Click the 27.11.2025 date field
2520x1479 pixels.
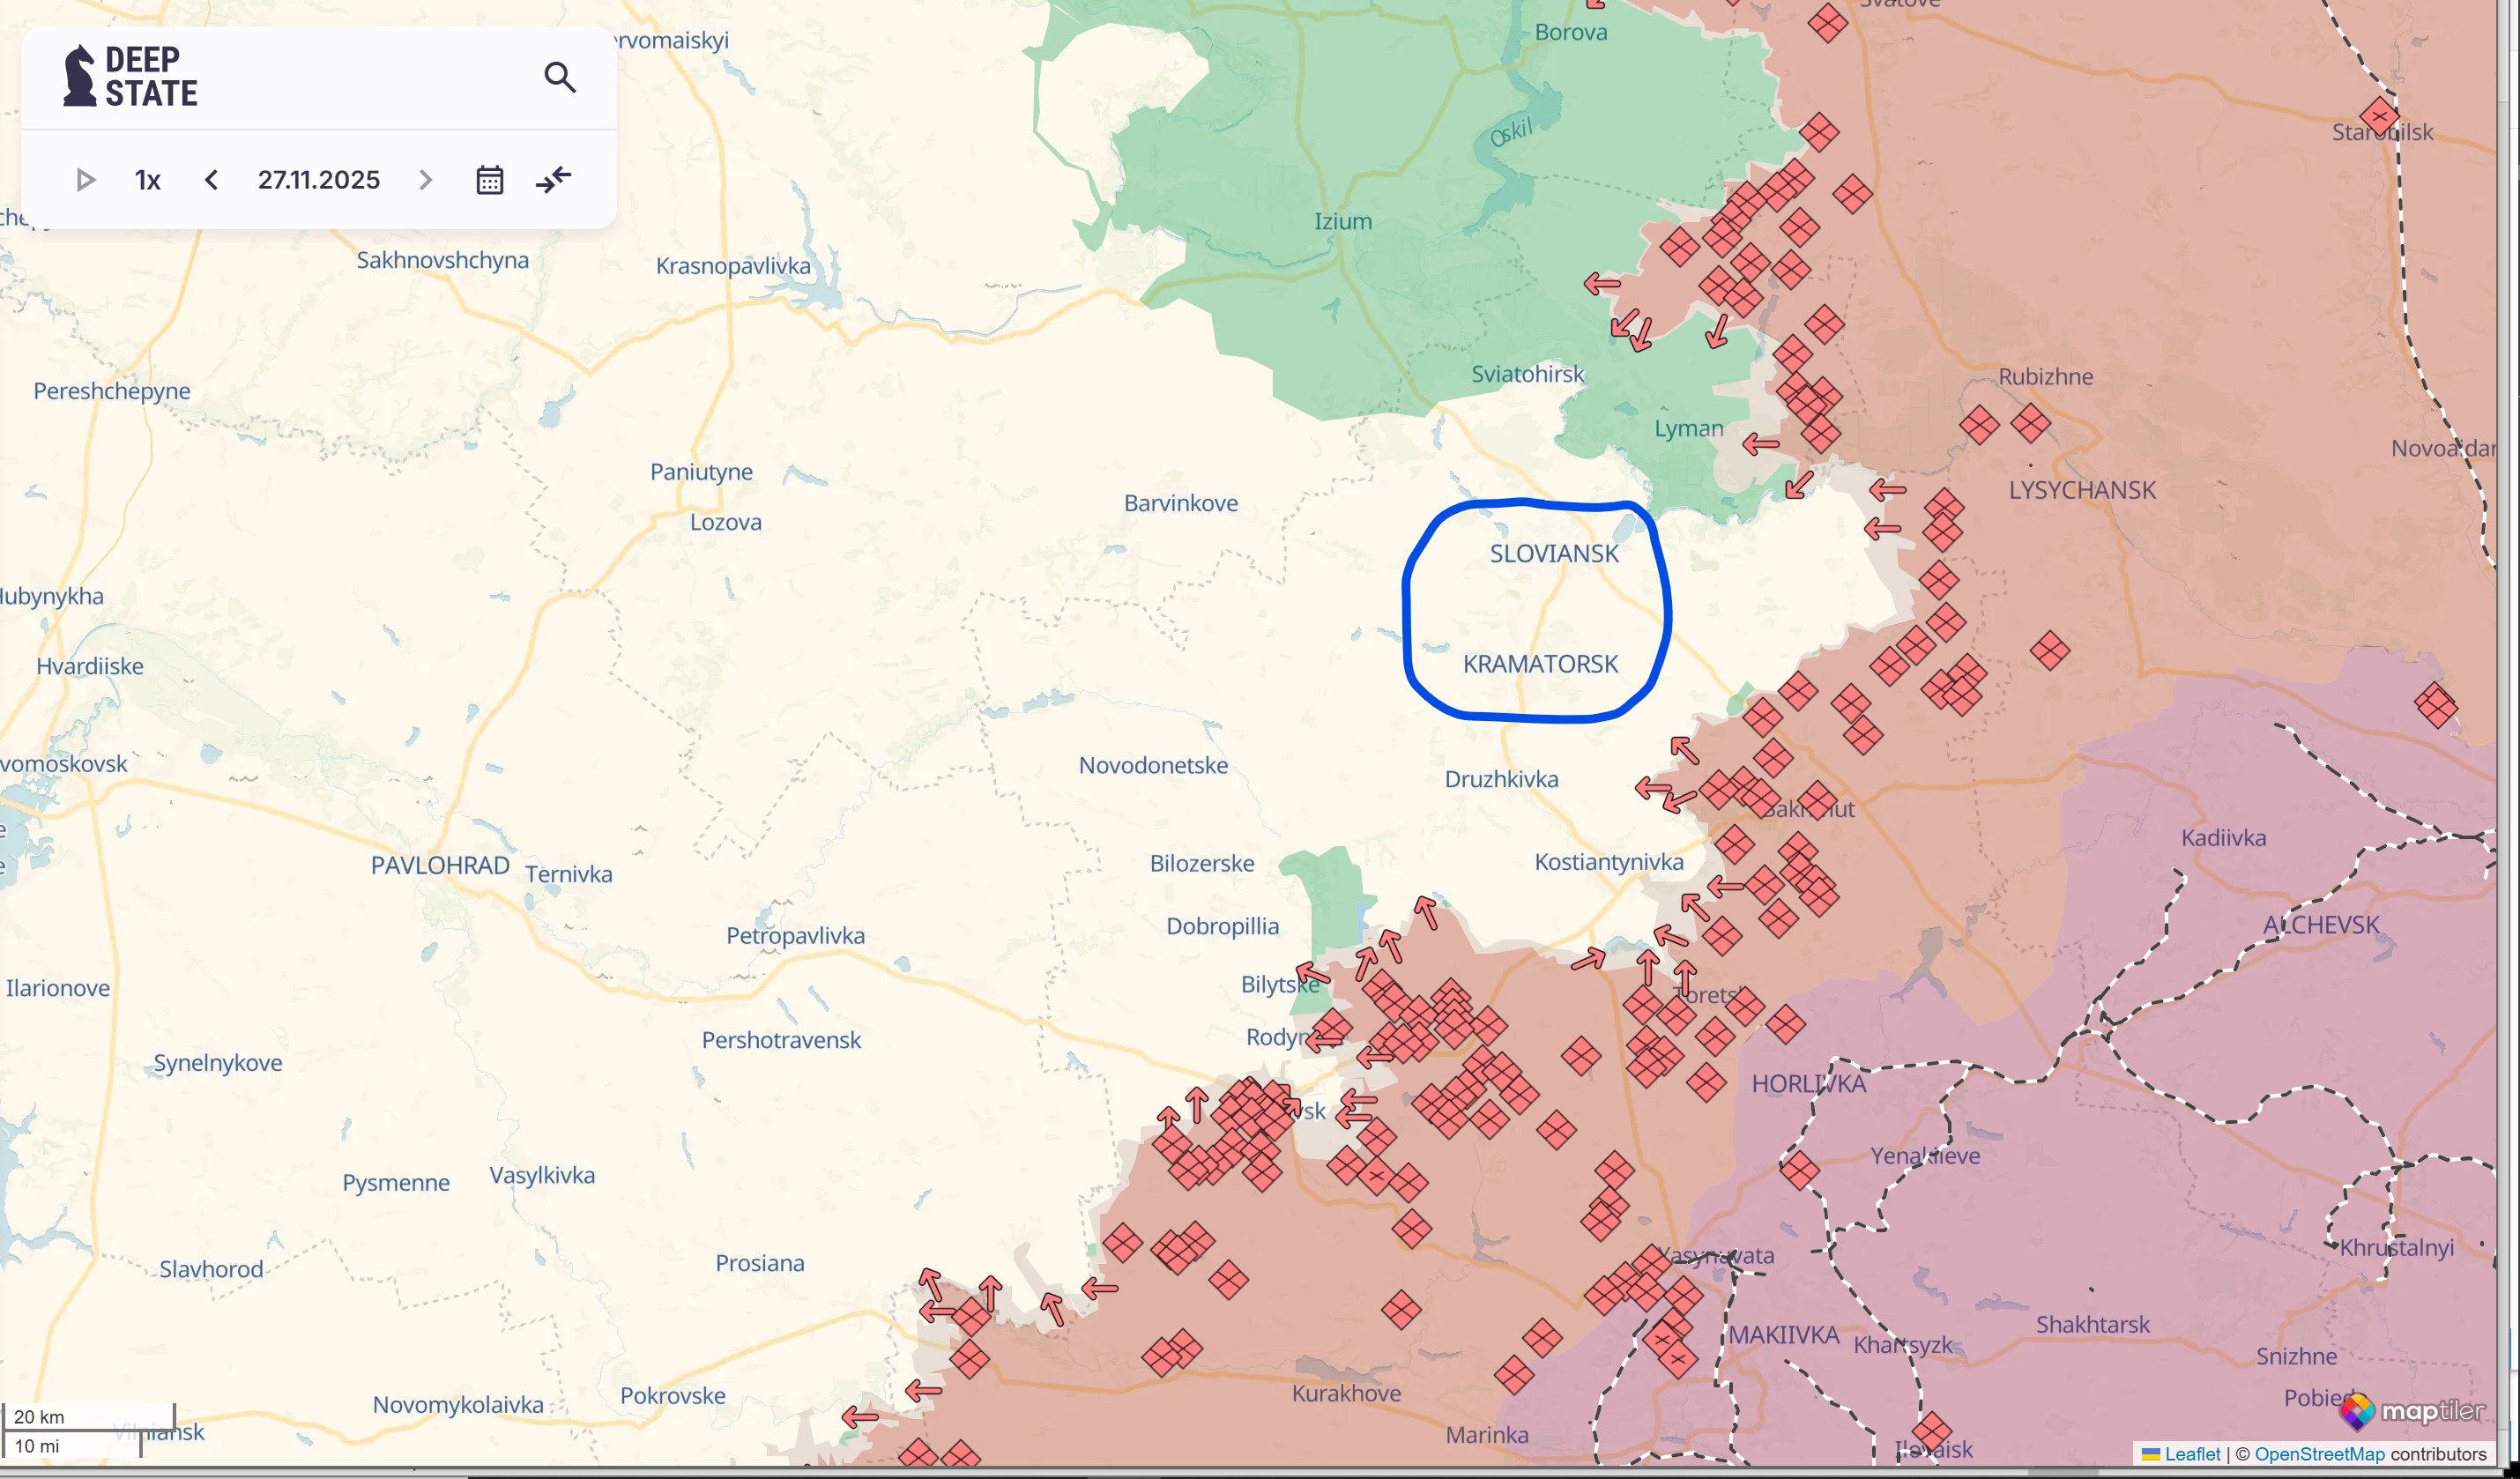point(318,180)
